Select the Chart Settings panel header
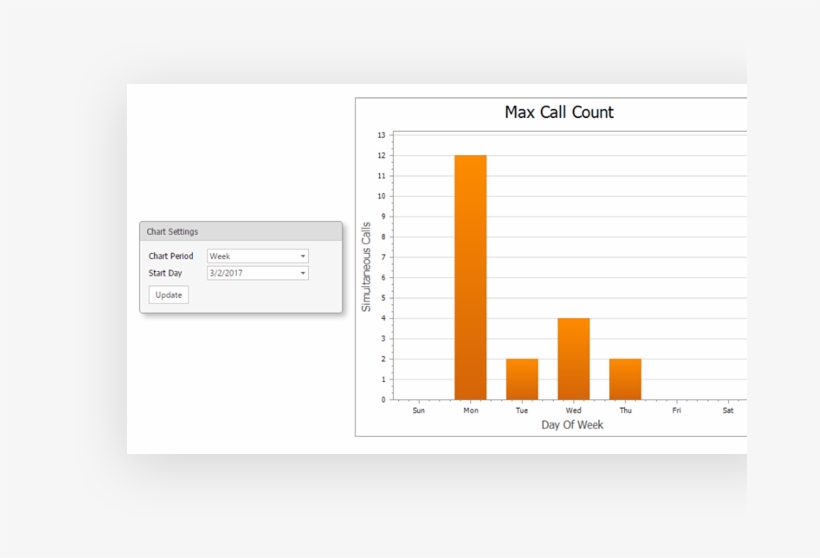820x558 pixels. (240, 231)
